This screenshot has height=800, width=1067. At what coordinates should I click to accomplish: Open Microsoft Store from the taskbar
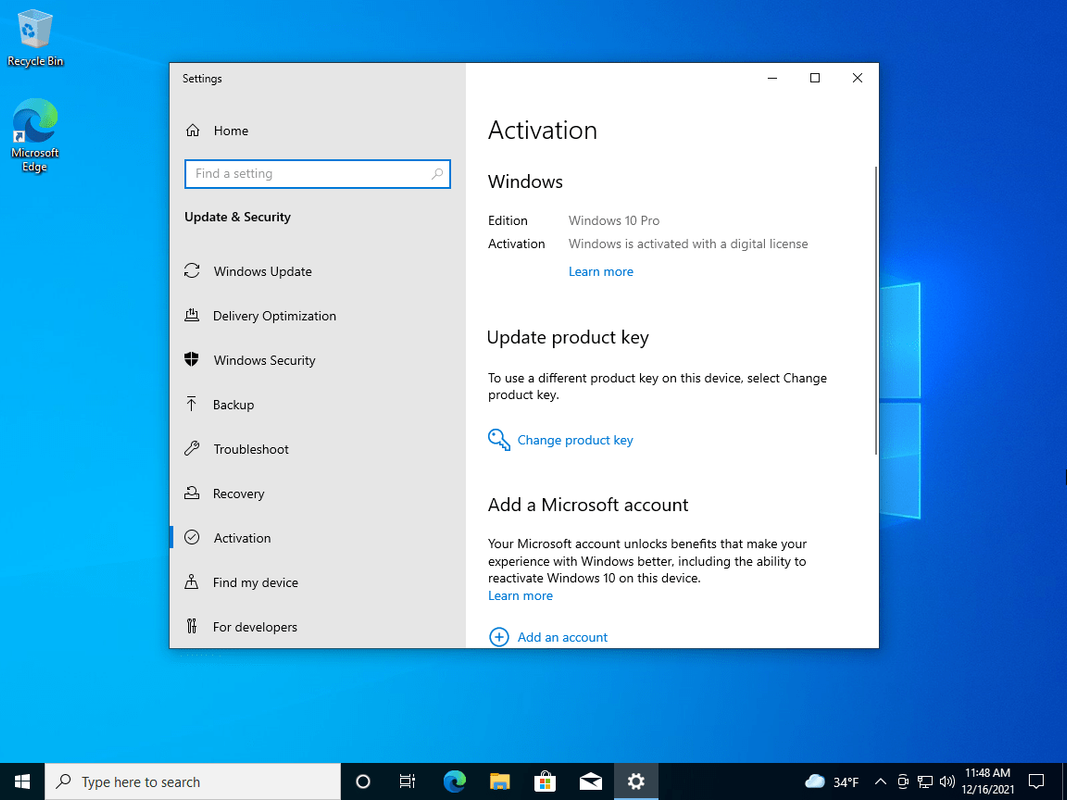pos(545,782)
